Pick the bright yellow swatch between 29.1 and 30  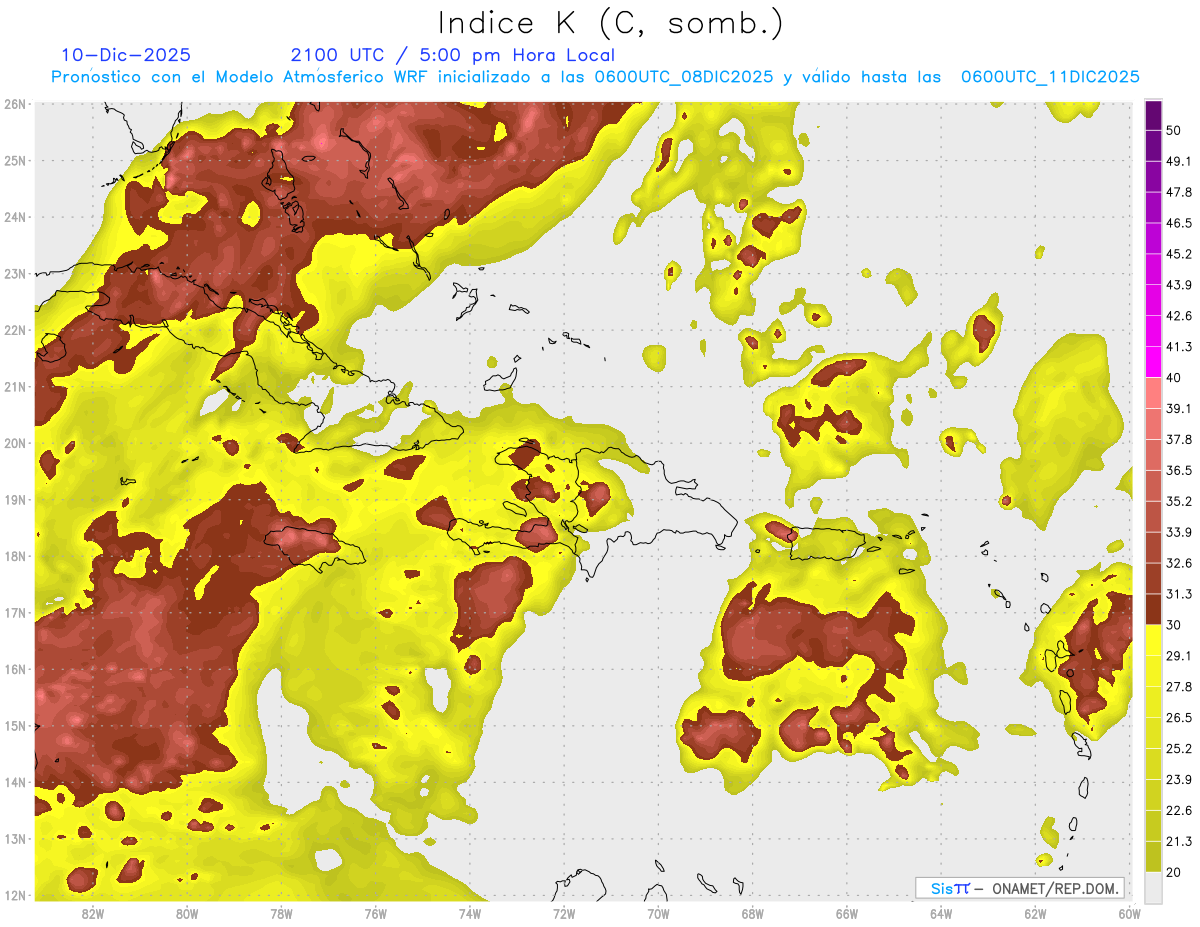pos(1154,640)
